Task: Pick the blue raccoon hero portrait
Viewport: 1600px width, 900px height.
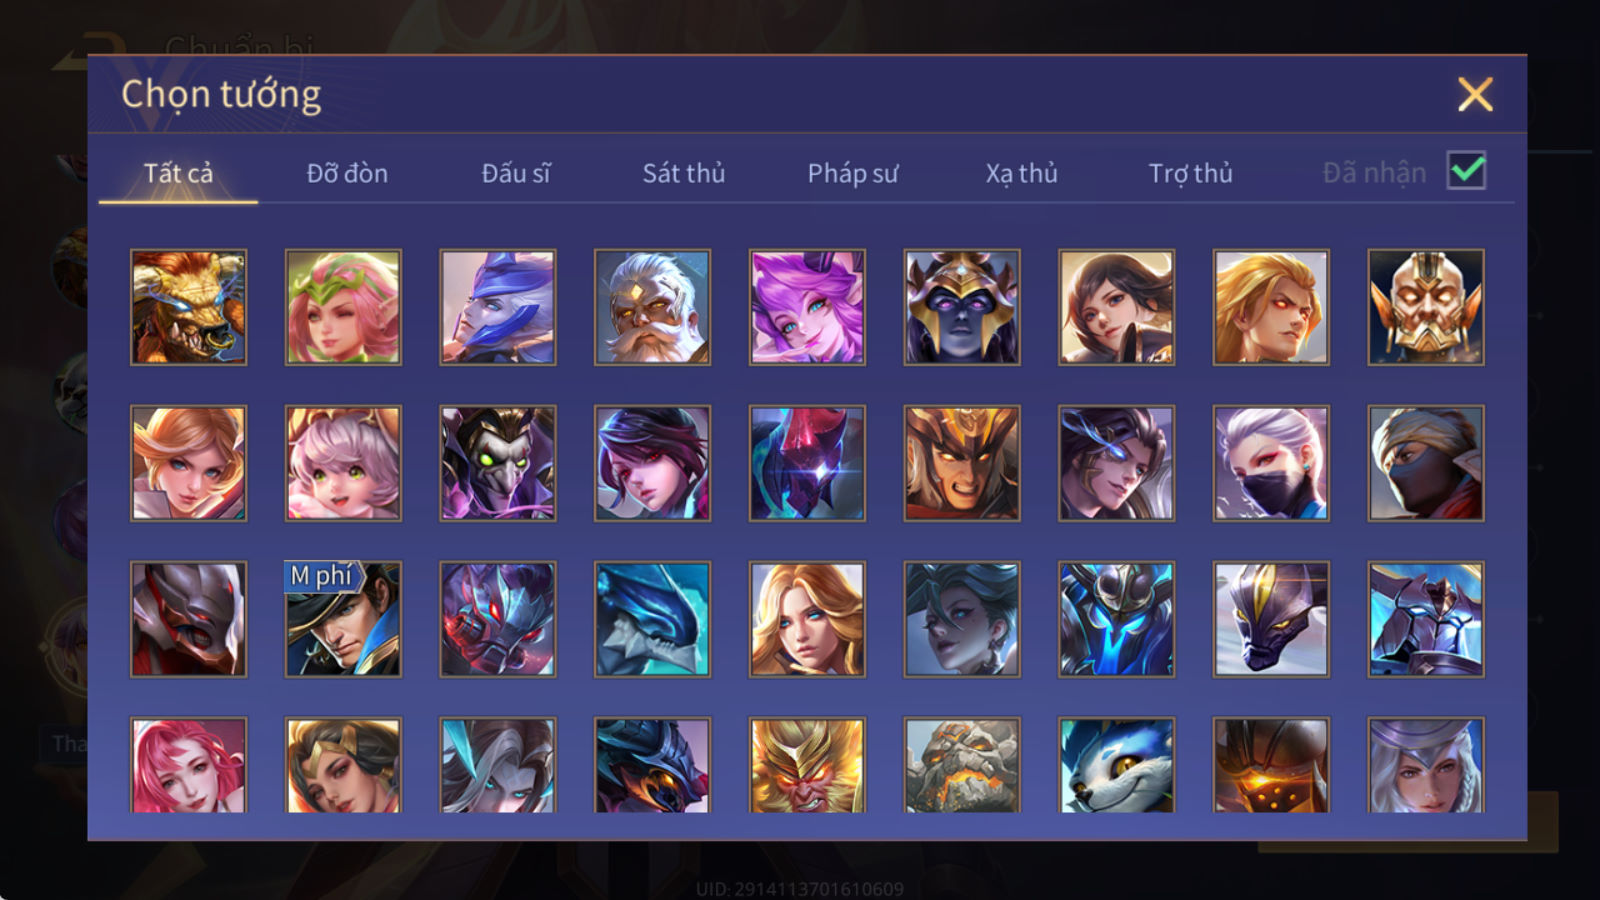Action: click(1116, 765)
